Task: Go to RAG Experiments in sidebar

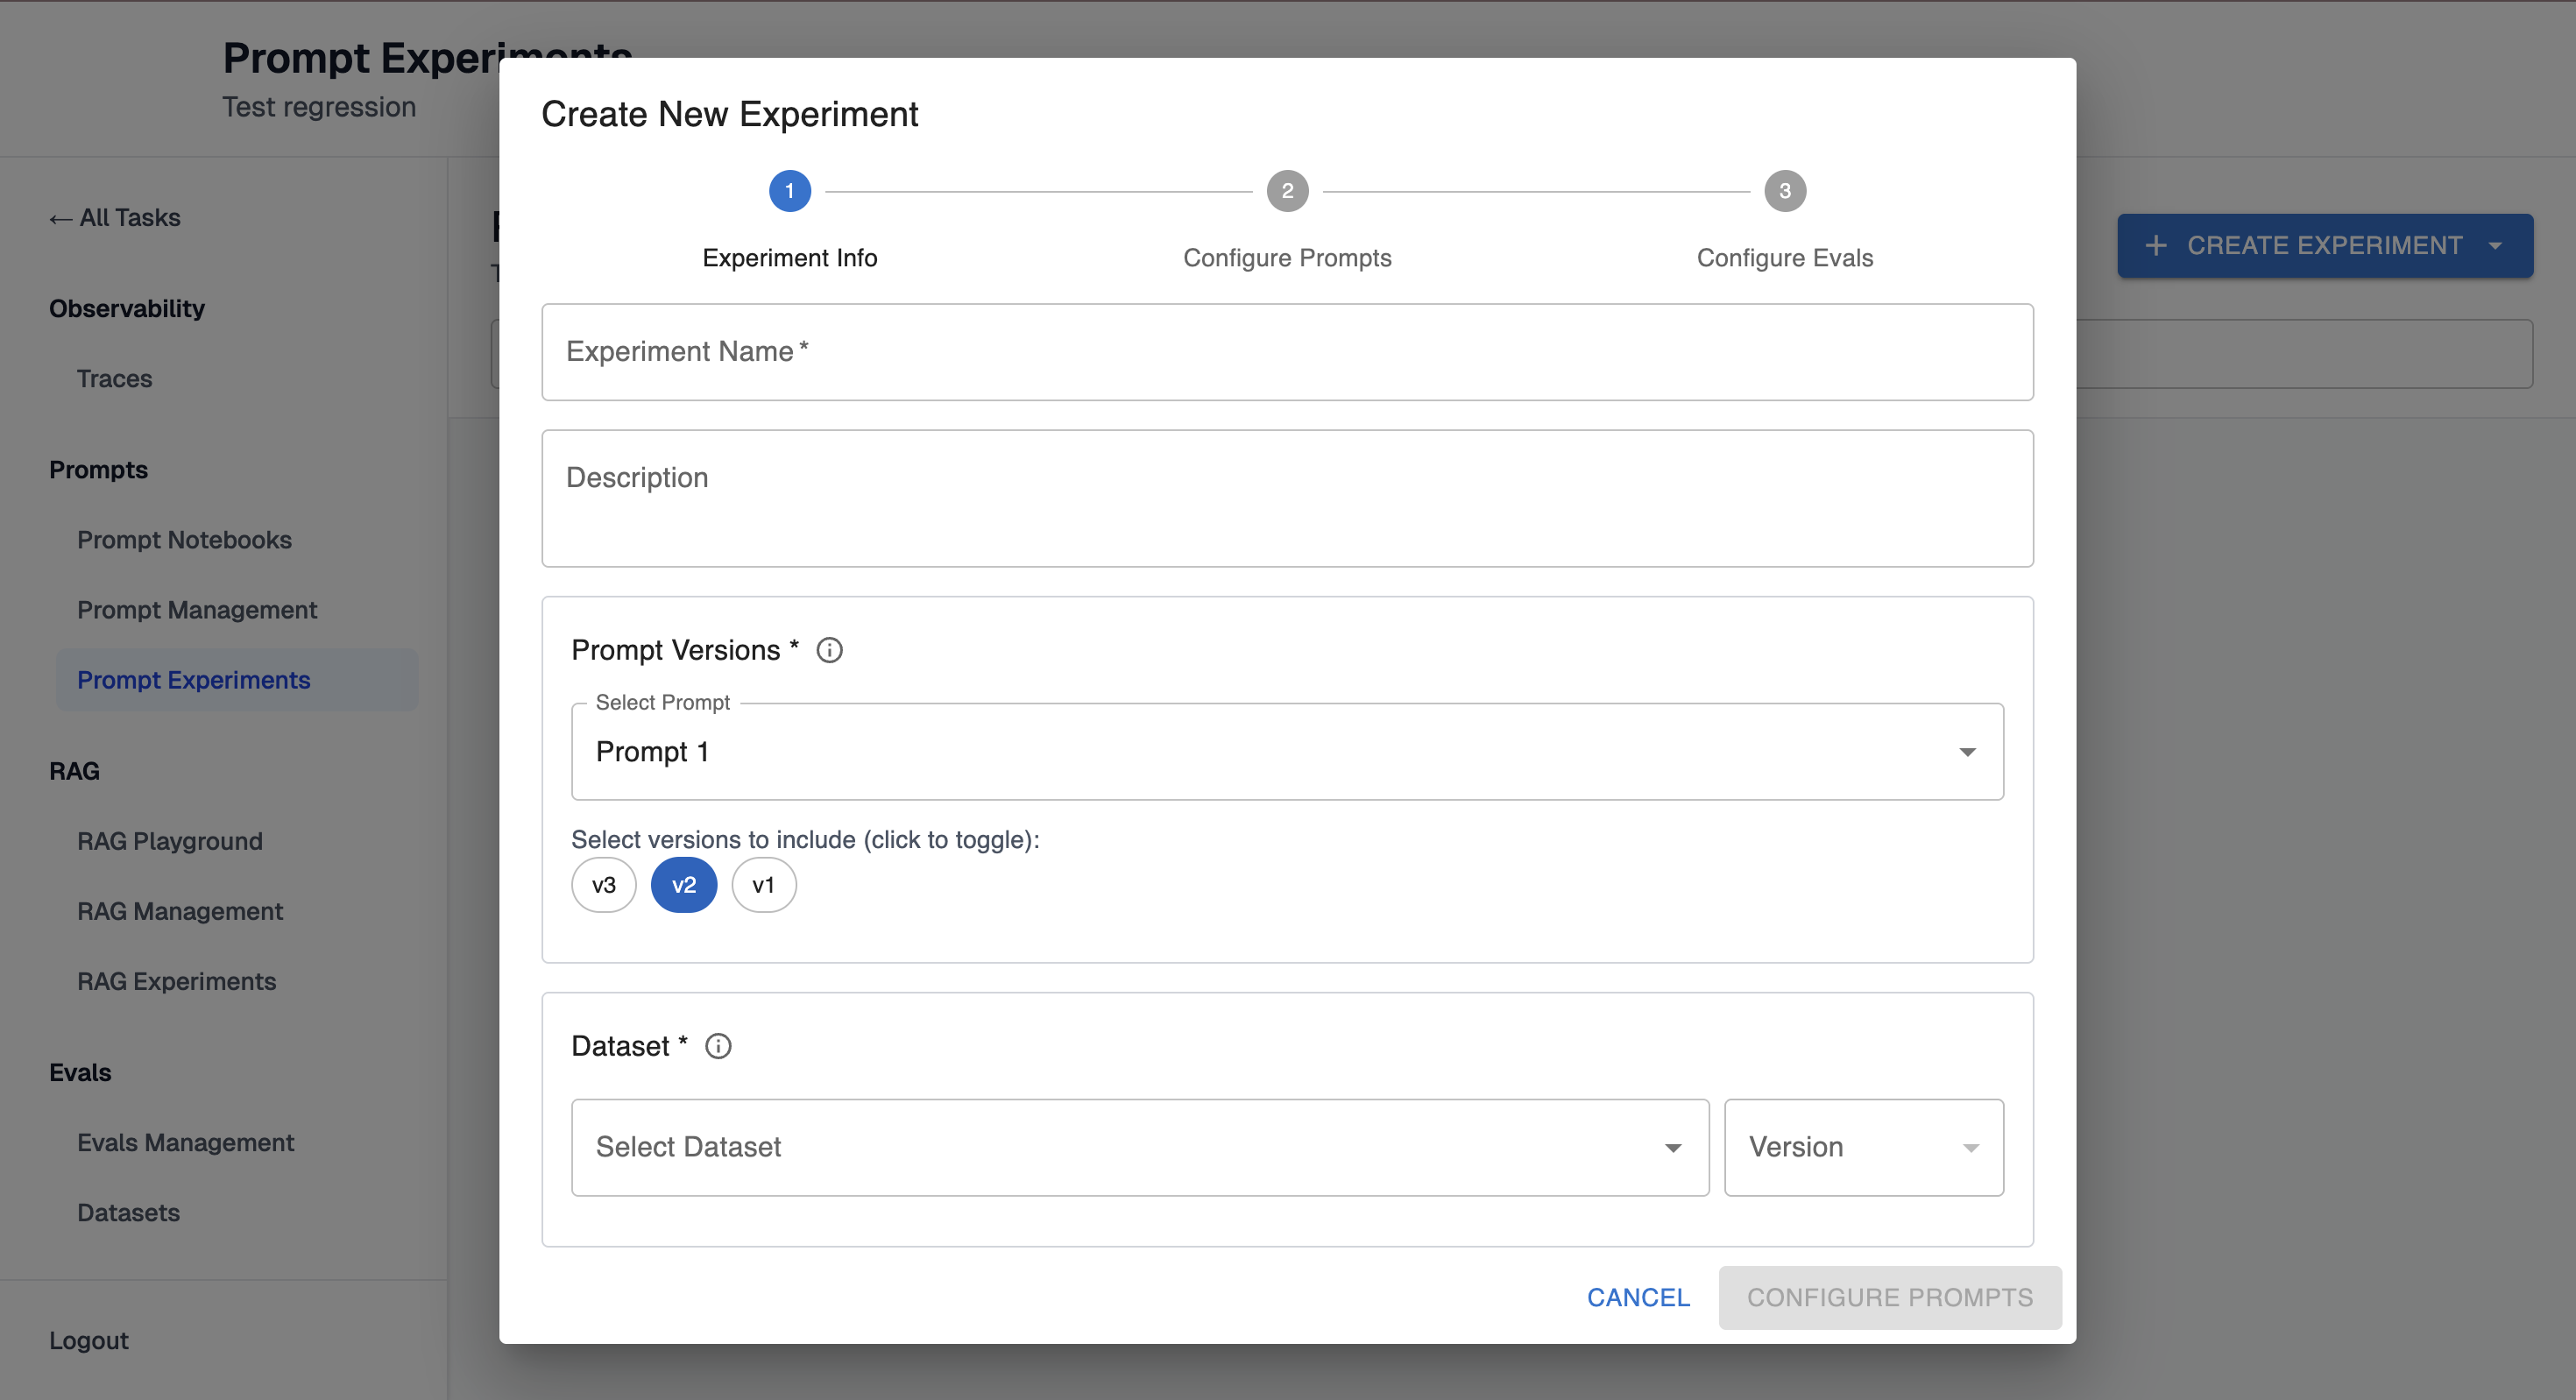Action: coord(176,981)
